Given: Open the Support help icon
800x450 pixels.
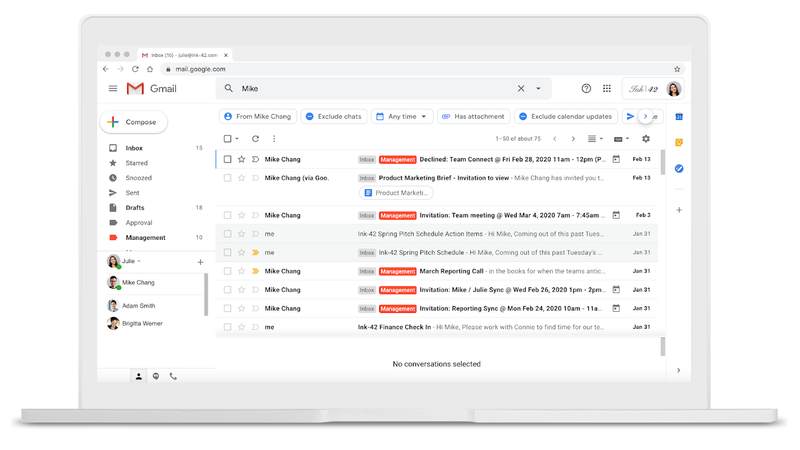Looking at the screenshot, I should [586, 88].
